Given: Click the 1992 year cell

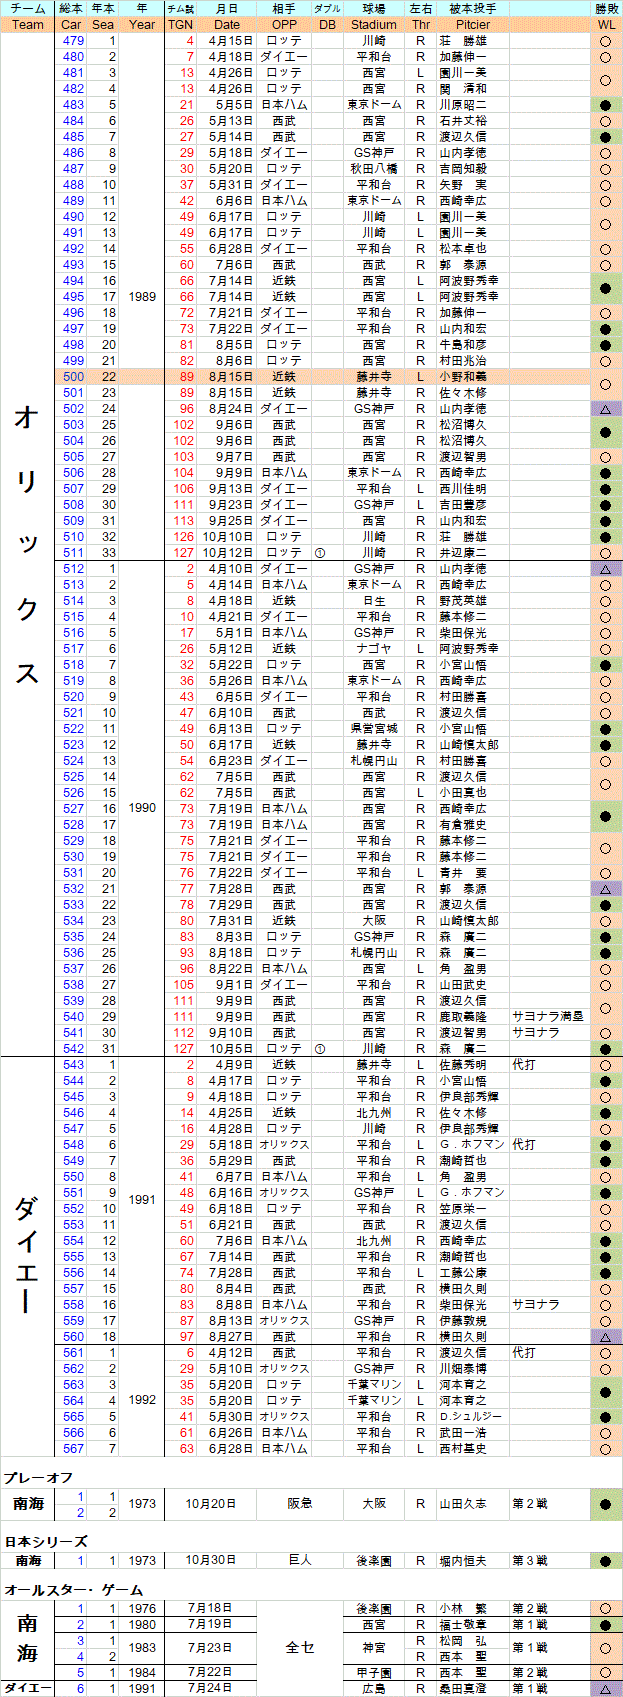Looking at the screenshot, I should click(142, 1400).
